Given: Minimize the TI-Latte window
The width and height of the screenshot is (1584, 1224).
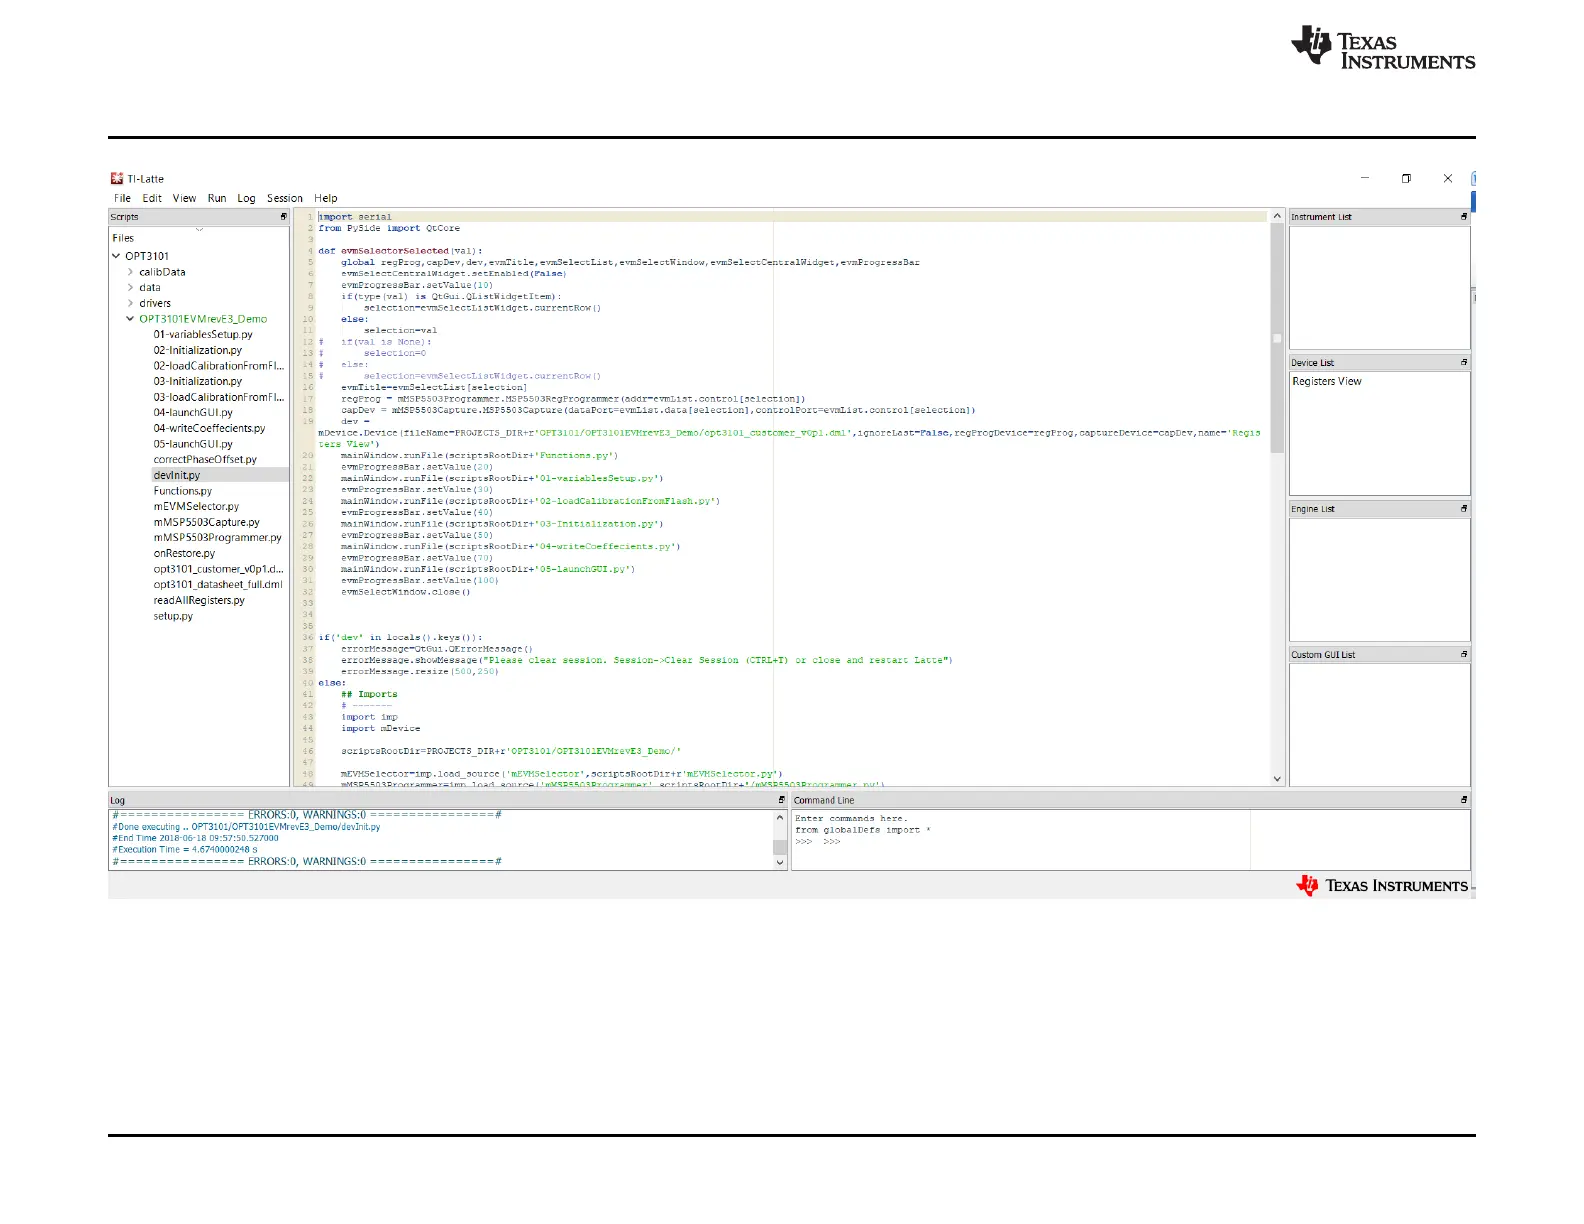Looking at the screenshot, I should pyautogui.click(x=1365, y=178).
